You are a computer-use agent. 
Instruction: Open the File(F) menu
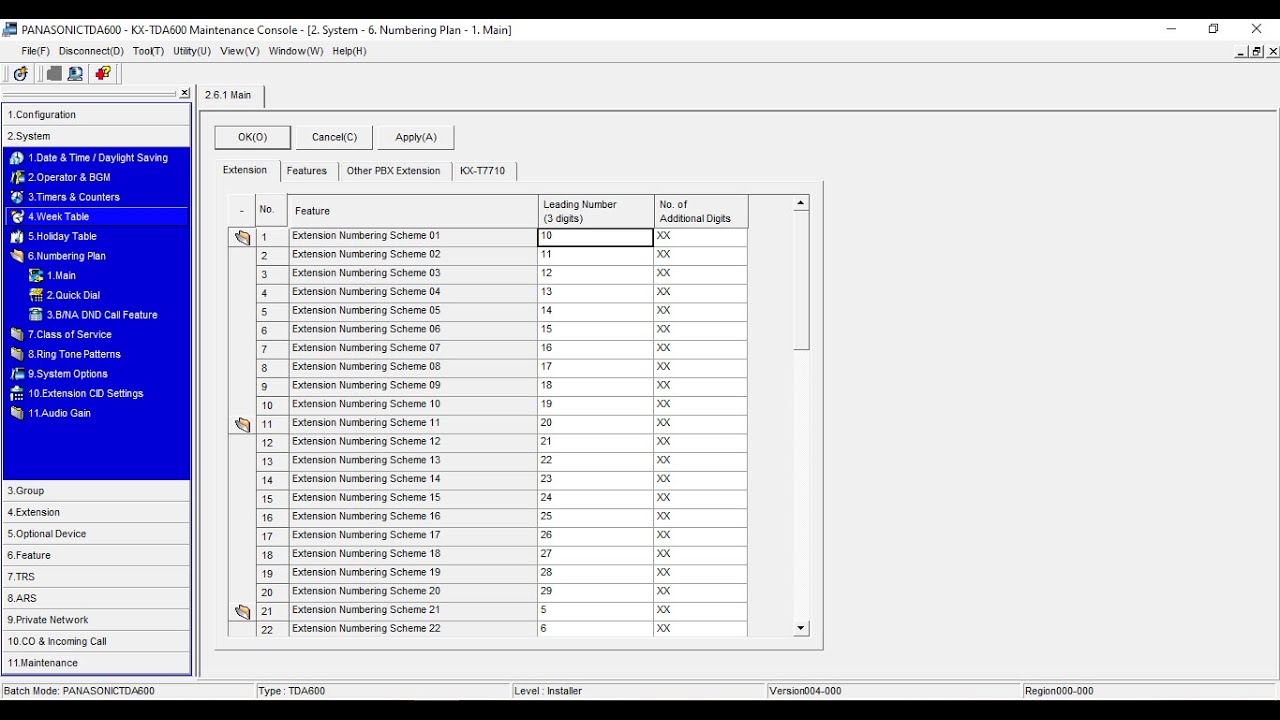[x=36, y=51]
